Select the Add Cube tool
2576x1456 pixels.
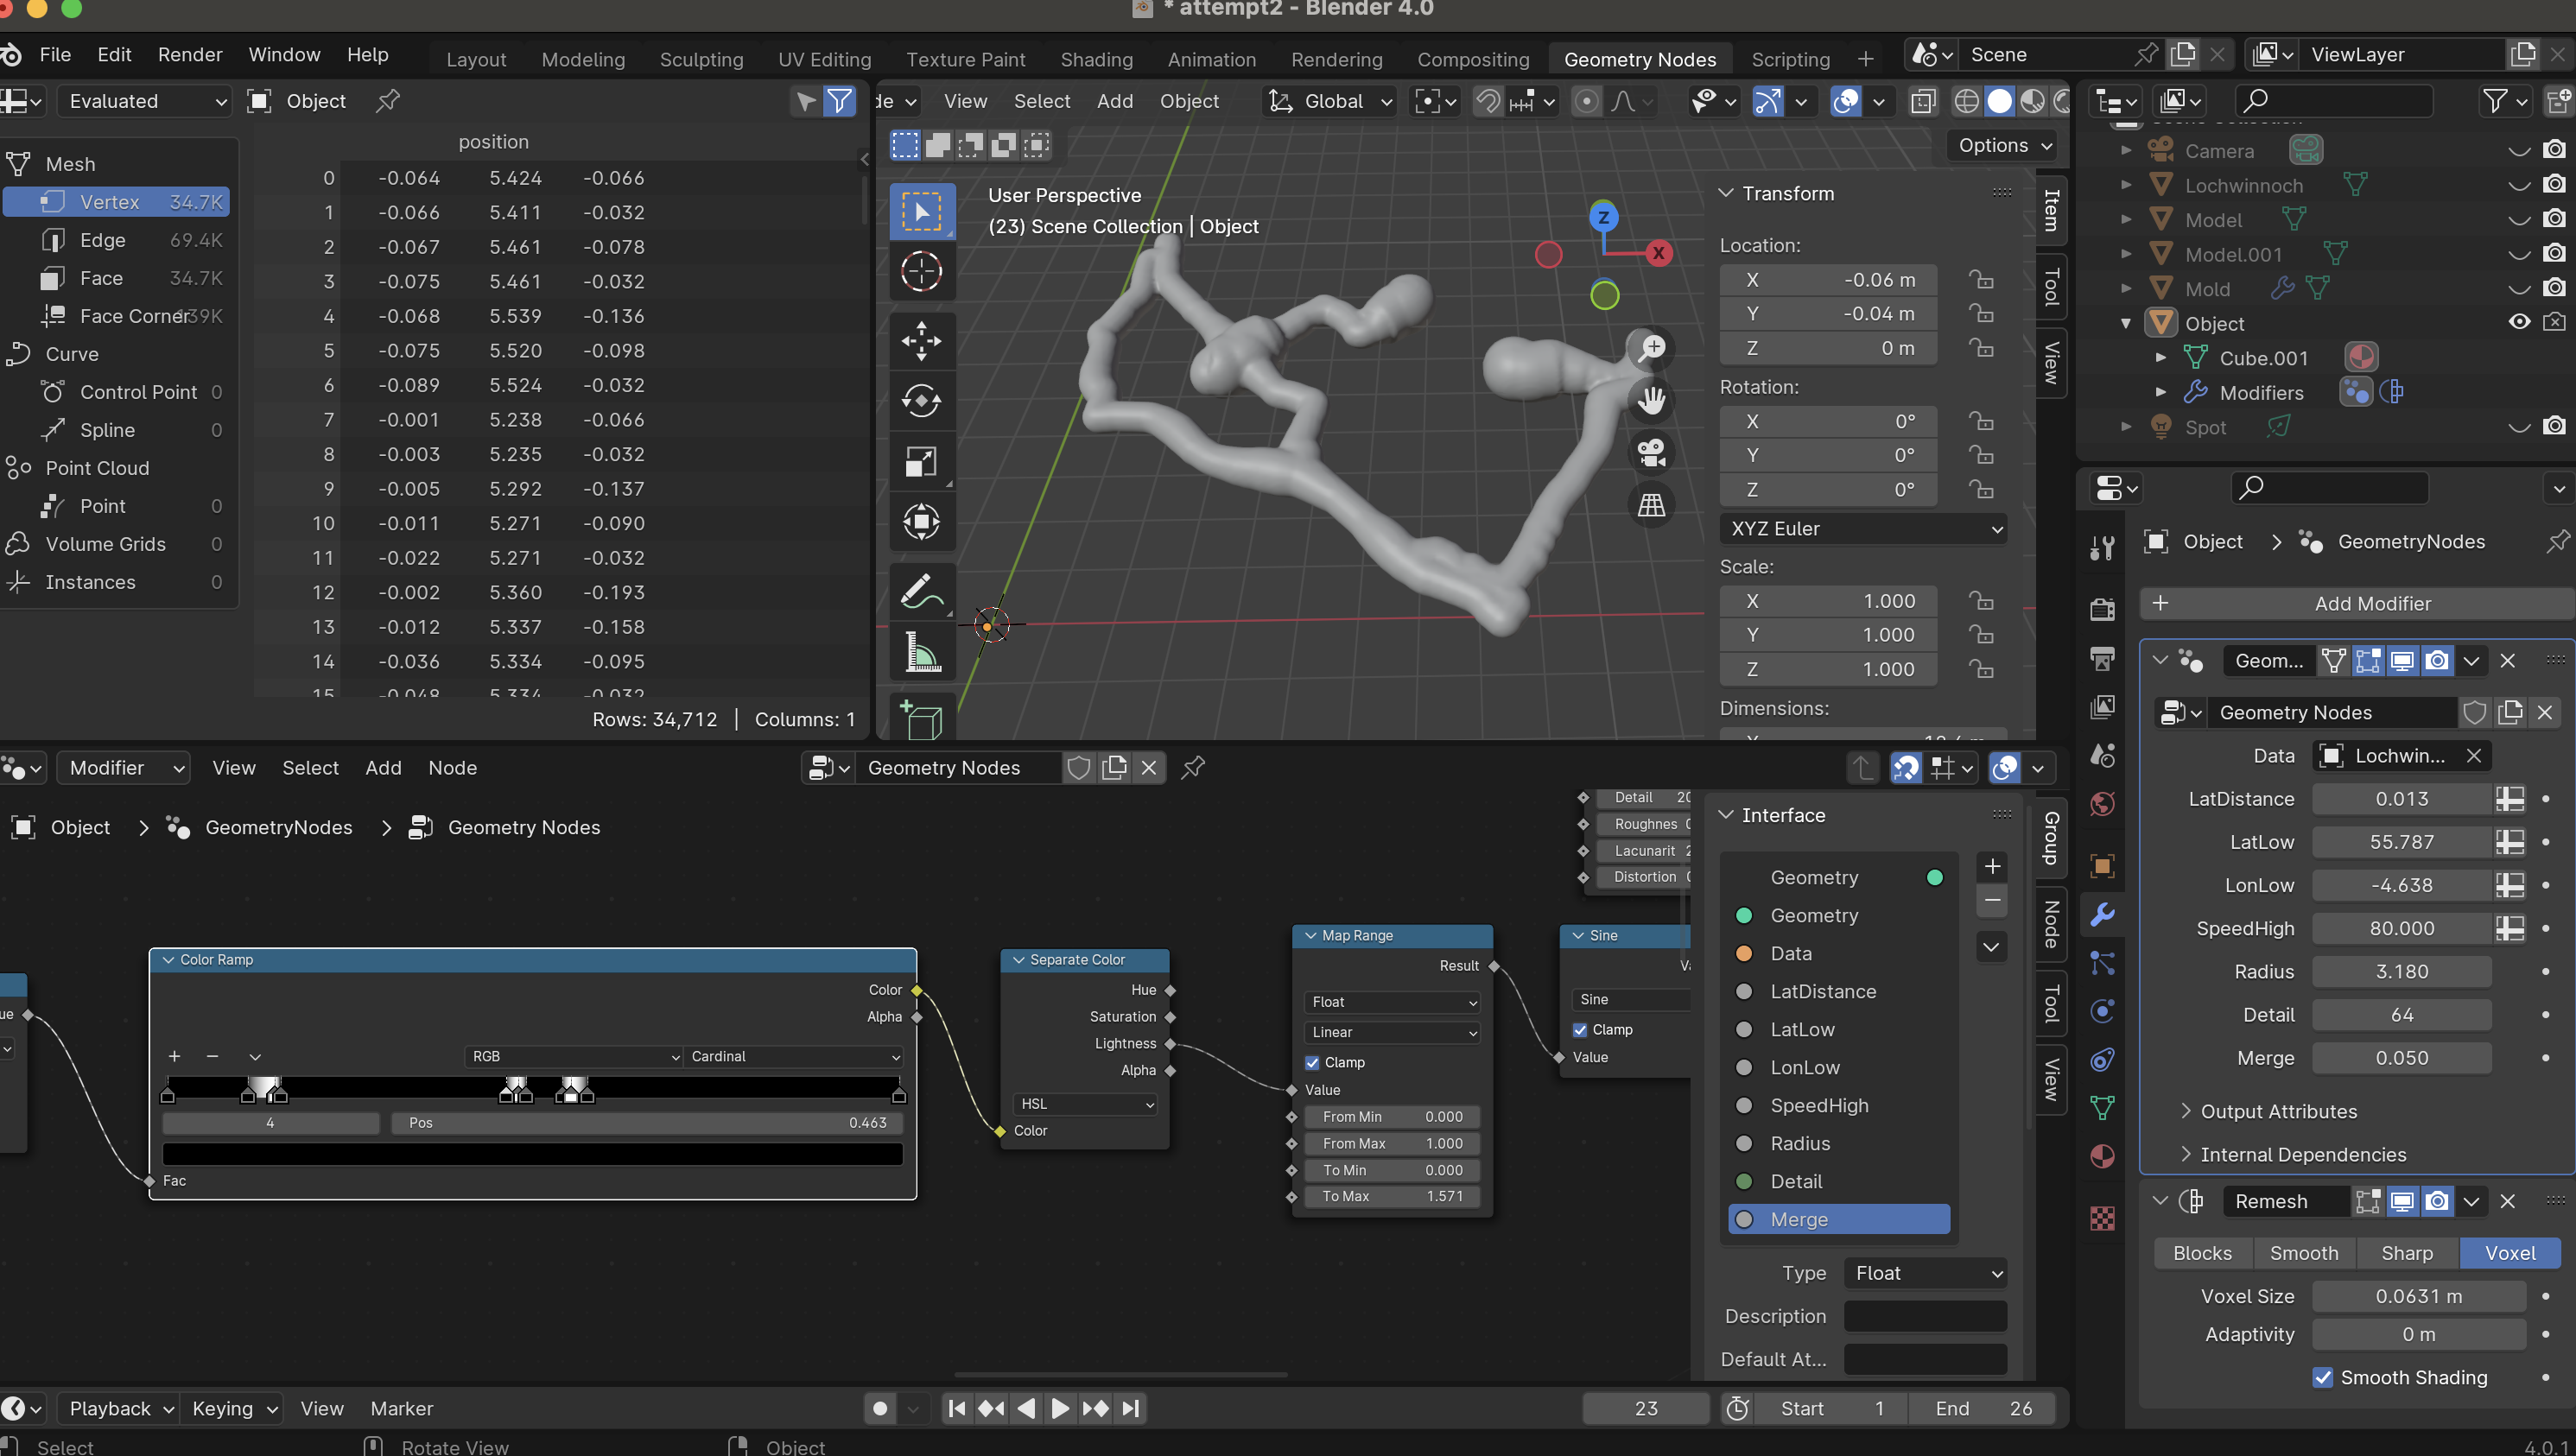[x=921, y=719]
